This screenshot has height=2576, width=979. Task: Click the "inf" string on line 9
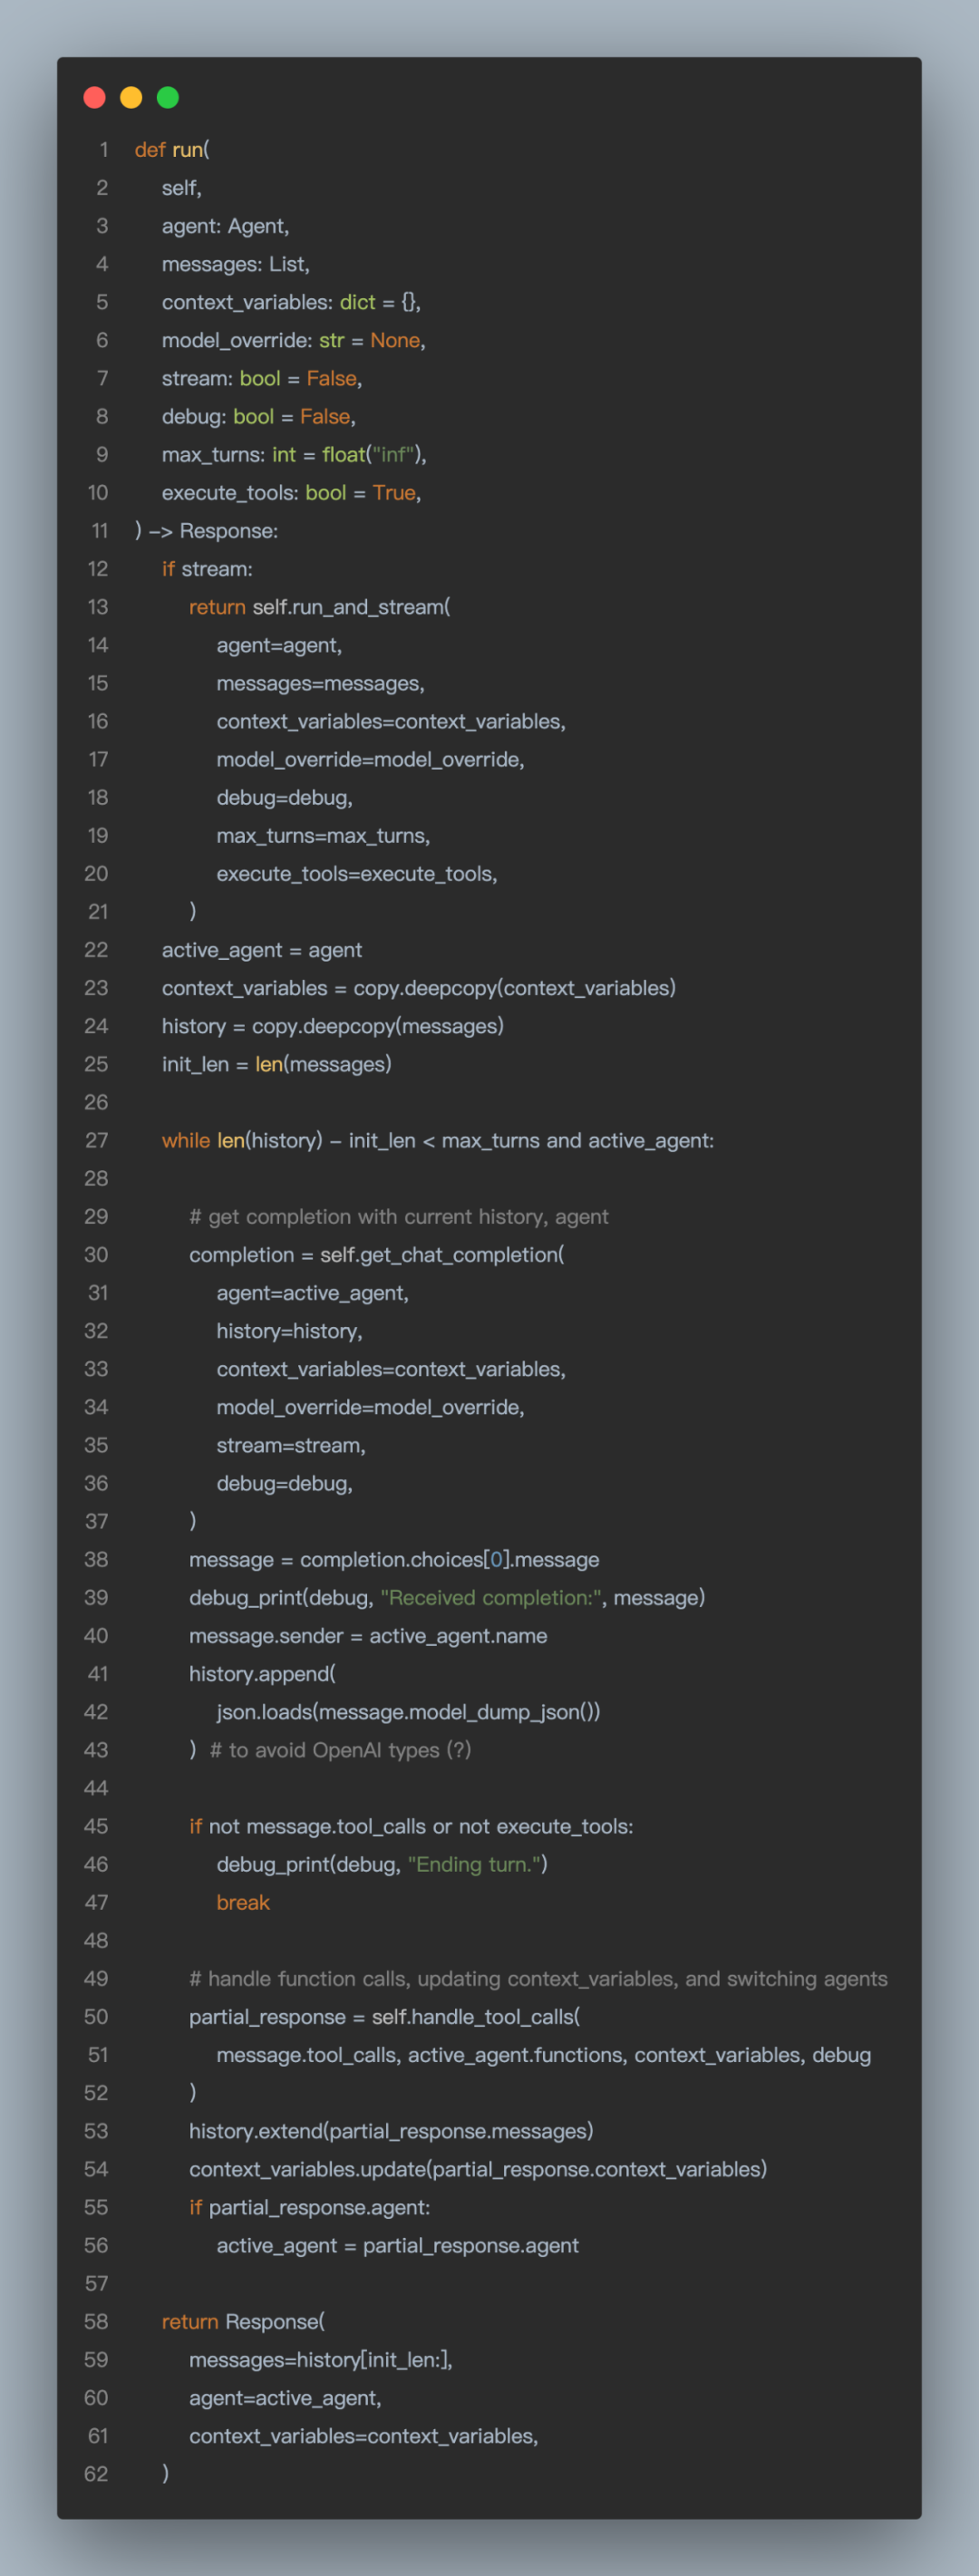(392, 455)
